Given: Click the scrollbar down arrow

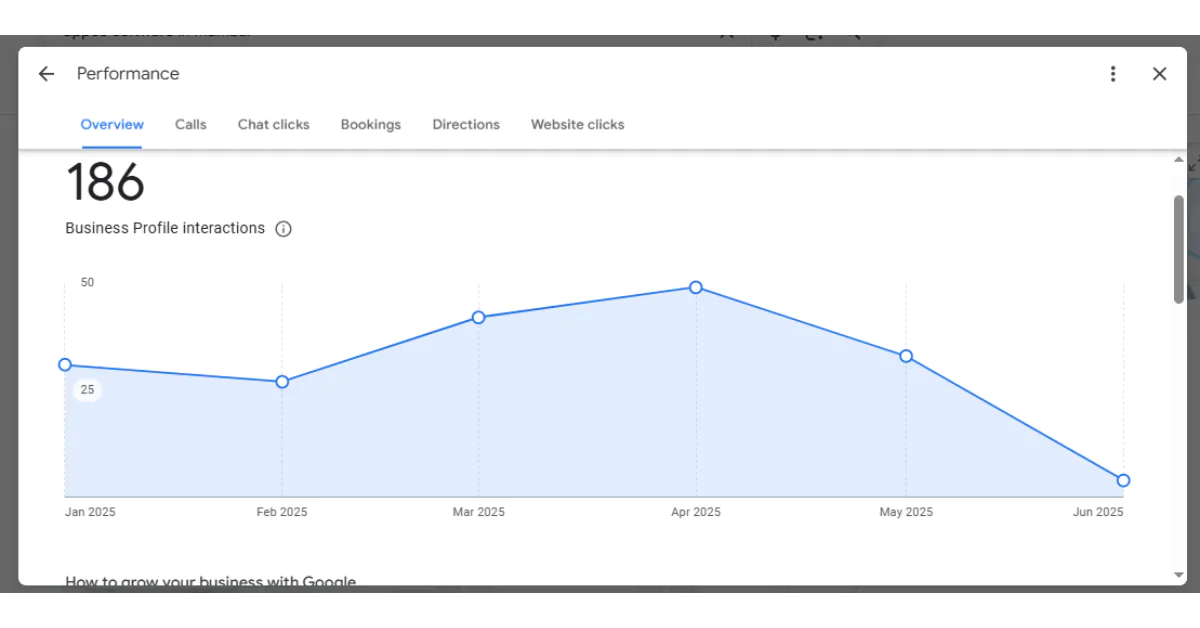Looking at the screenshot, I should (1179, 575).
